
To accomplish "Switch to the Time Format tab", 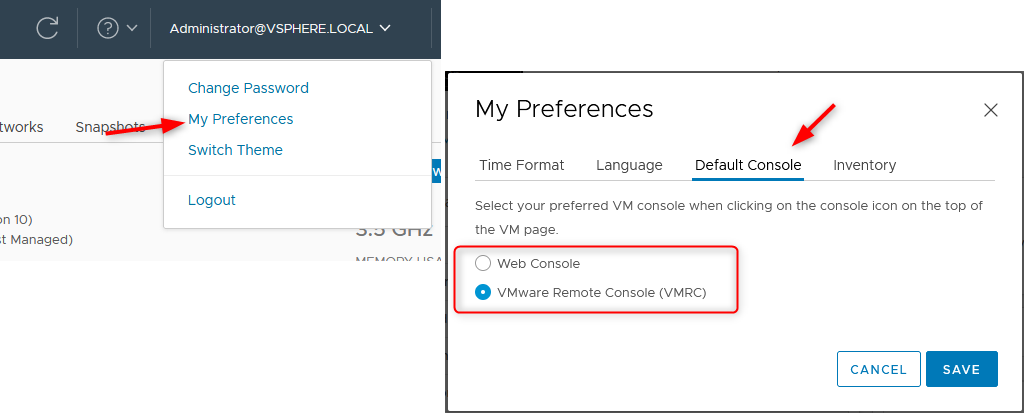I will (521, 165).
